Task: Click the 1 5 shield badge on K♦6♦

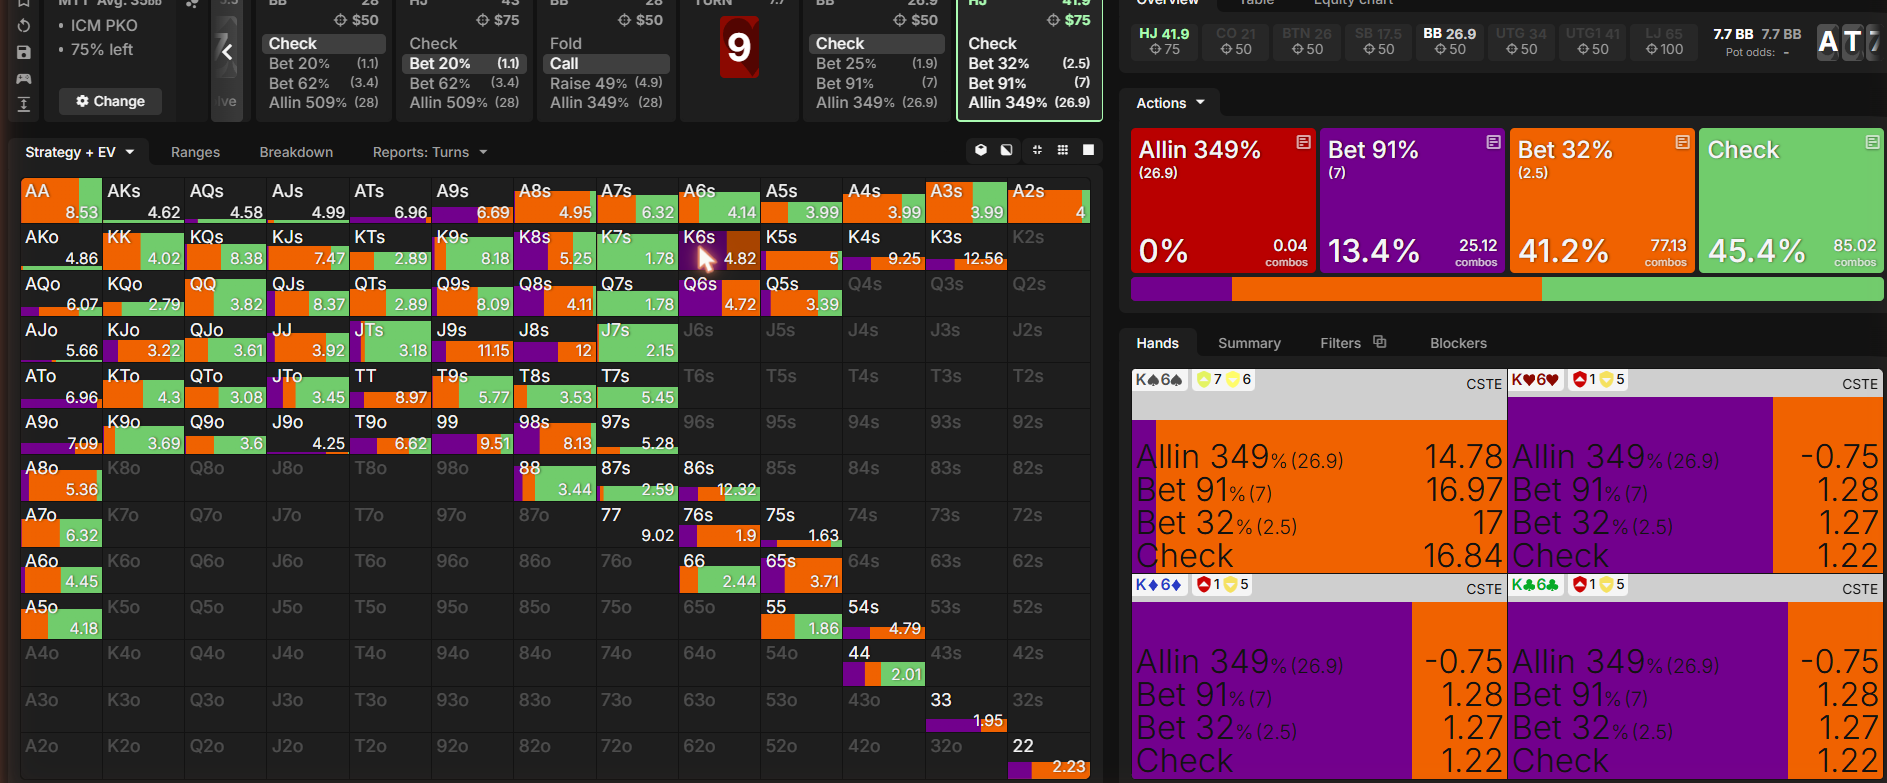Action: (x=1222, y=585)
